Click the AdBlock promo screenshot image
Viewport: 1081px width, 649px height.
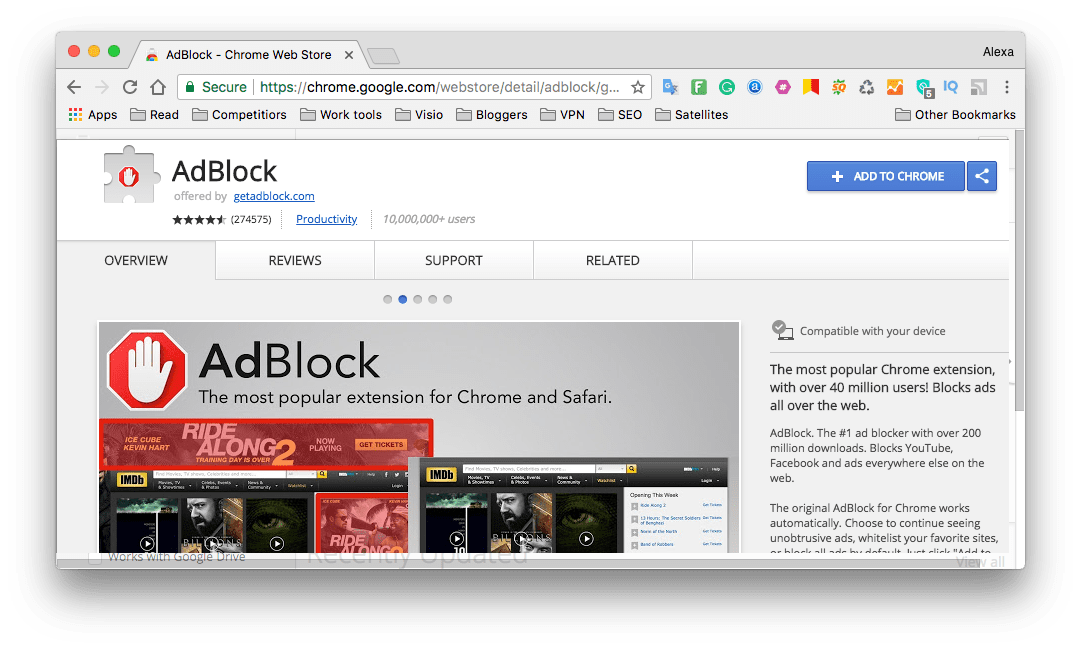pyautogui.click(x=419, y=437)
